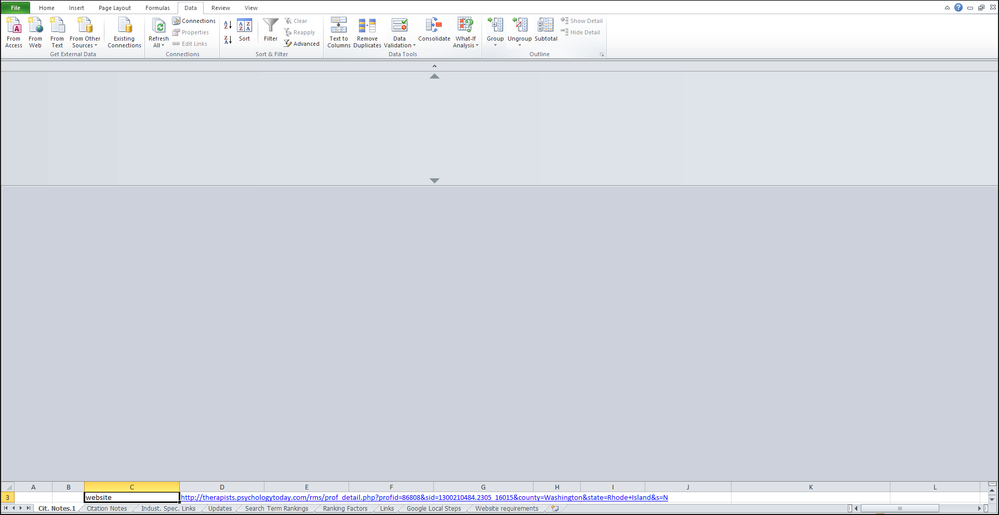
Task: Open the Ranking Factors sheet tab
Action: click(x=345, y=509)
